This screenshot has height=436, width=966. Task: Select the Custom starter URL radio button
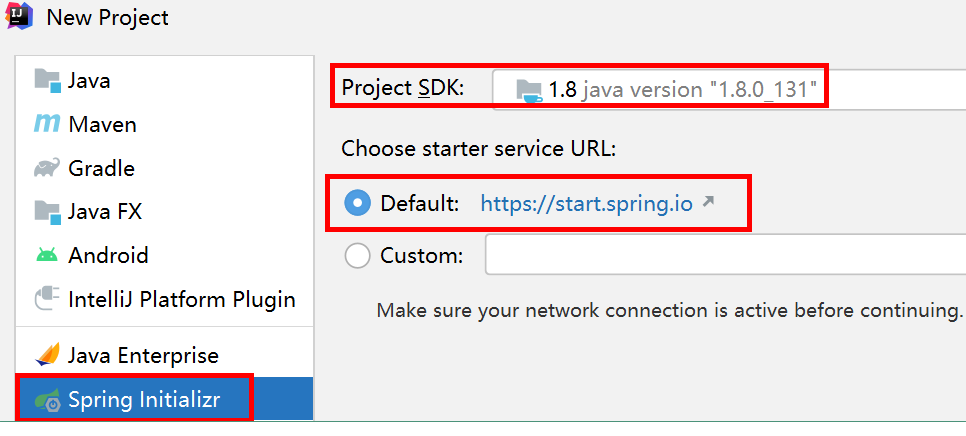(x=357, y=256)
